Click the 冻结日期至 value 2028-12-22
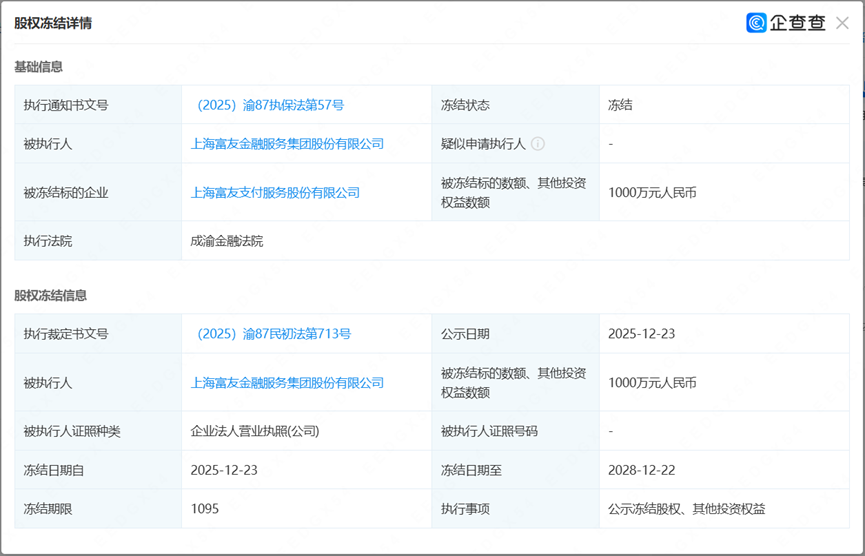Viewport: 865px width, 556px height. pos(641,470)
